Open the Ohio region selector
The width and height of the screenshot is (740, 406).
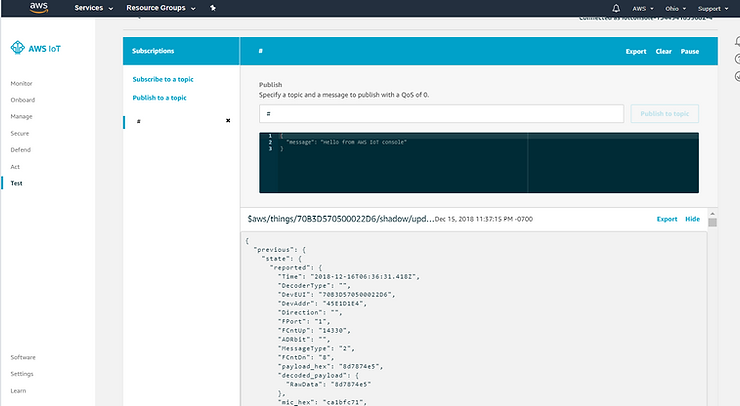coord(676,8)
